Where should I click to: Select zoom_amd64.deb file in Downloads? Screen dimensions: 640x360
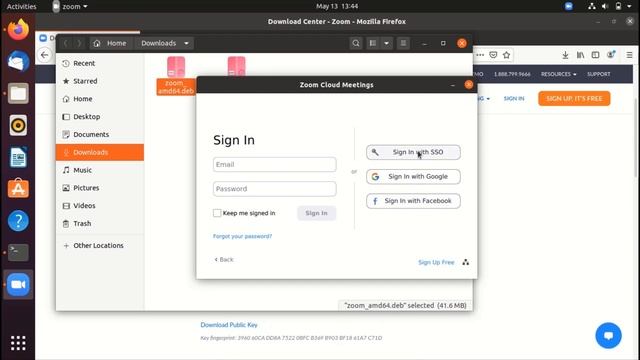(176, 76)
